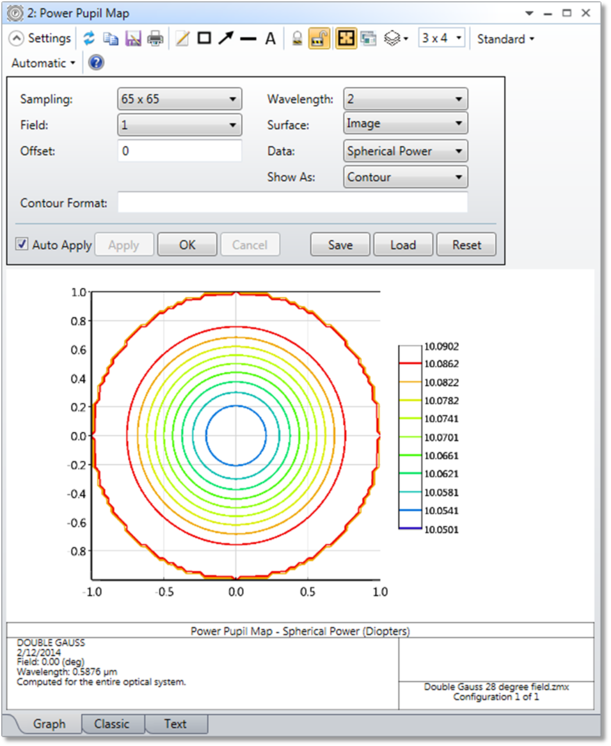Select the arrow drawing tool
The width and height of the screenshot is (611, 746).
pos(226,38)
